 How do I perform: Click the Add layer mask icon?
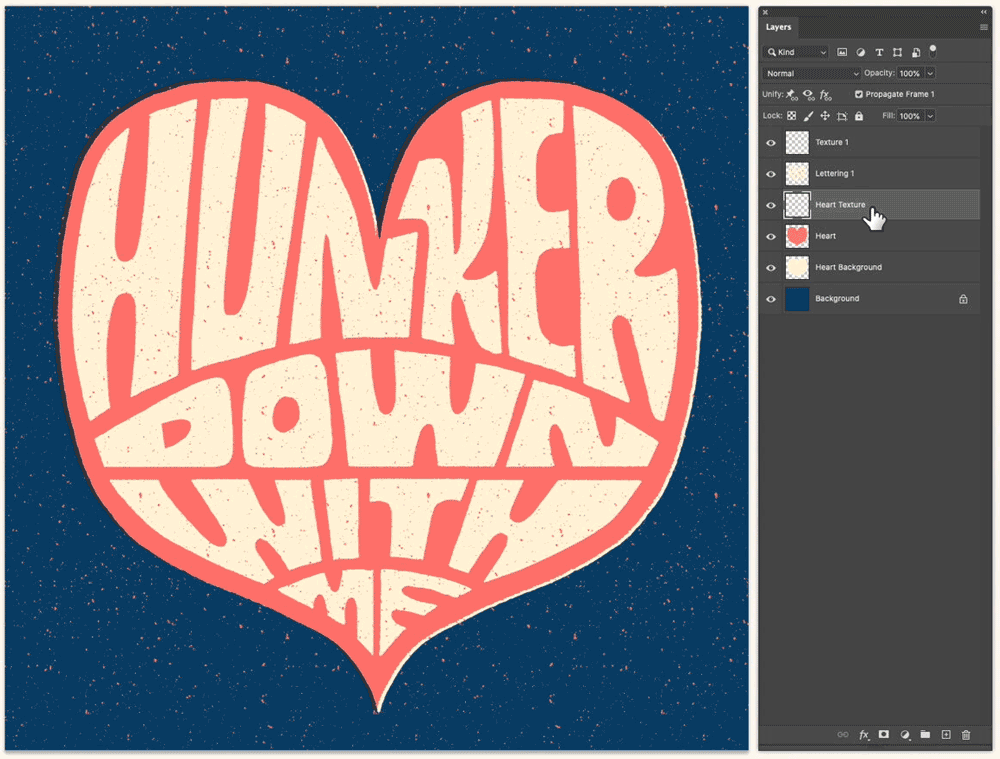[884, 735]
